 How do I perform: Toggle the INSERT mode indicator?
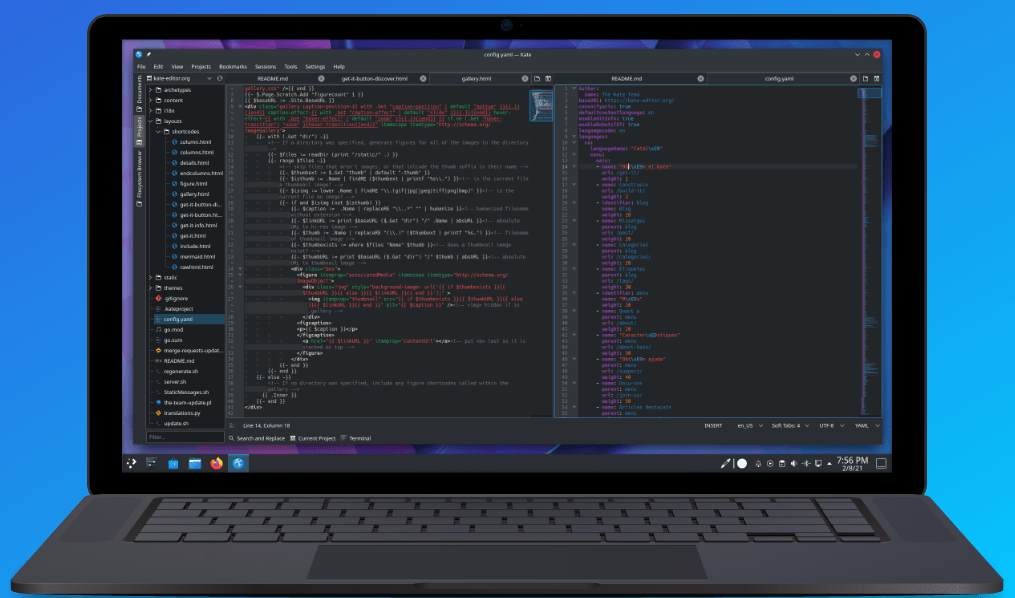click(713, 426)
